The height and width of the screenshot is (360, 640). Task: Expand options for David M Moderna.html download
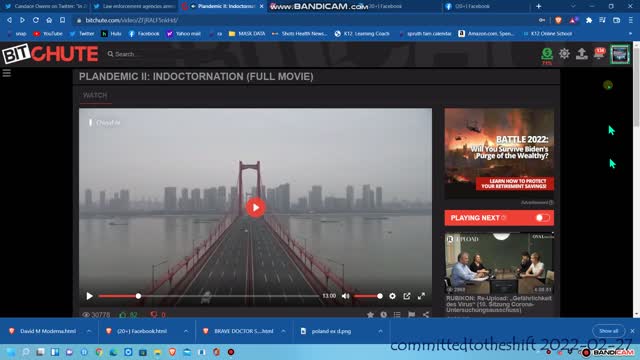tap(89, 331)
